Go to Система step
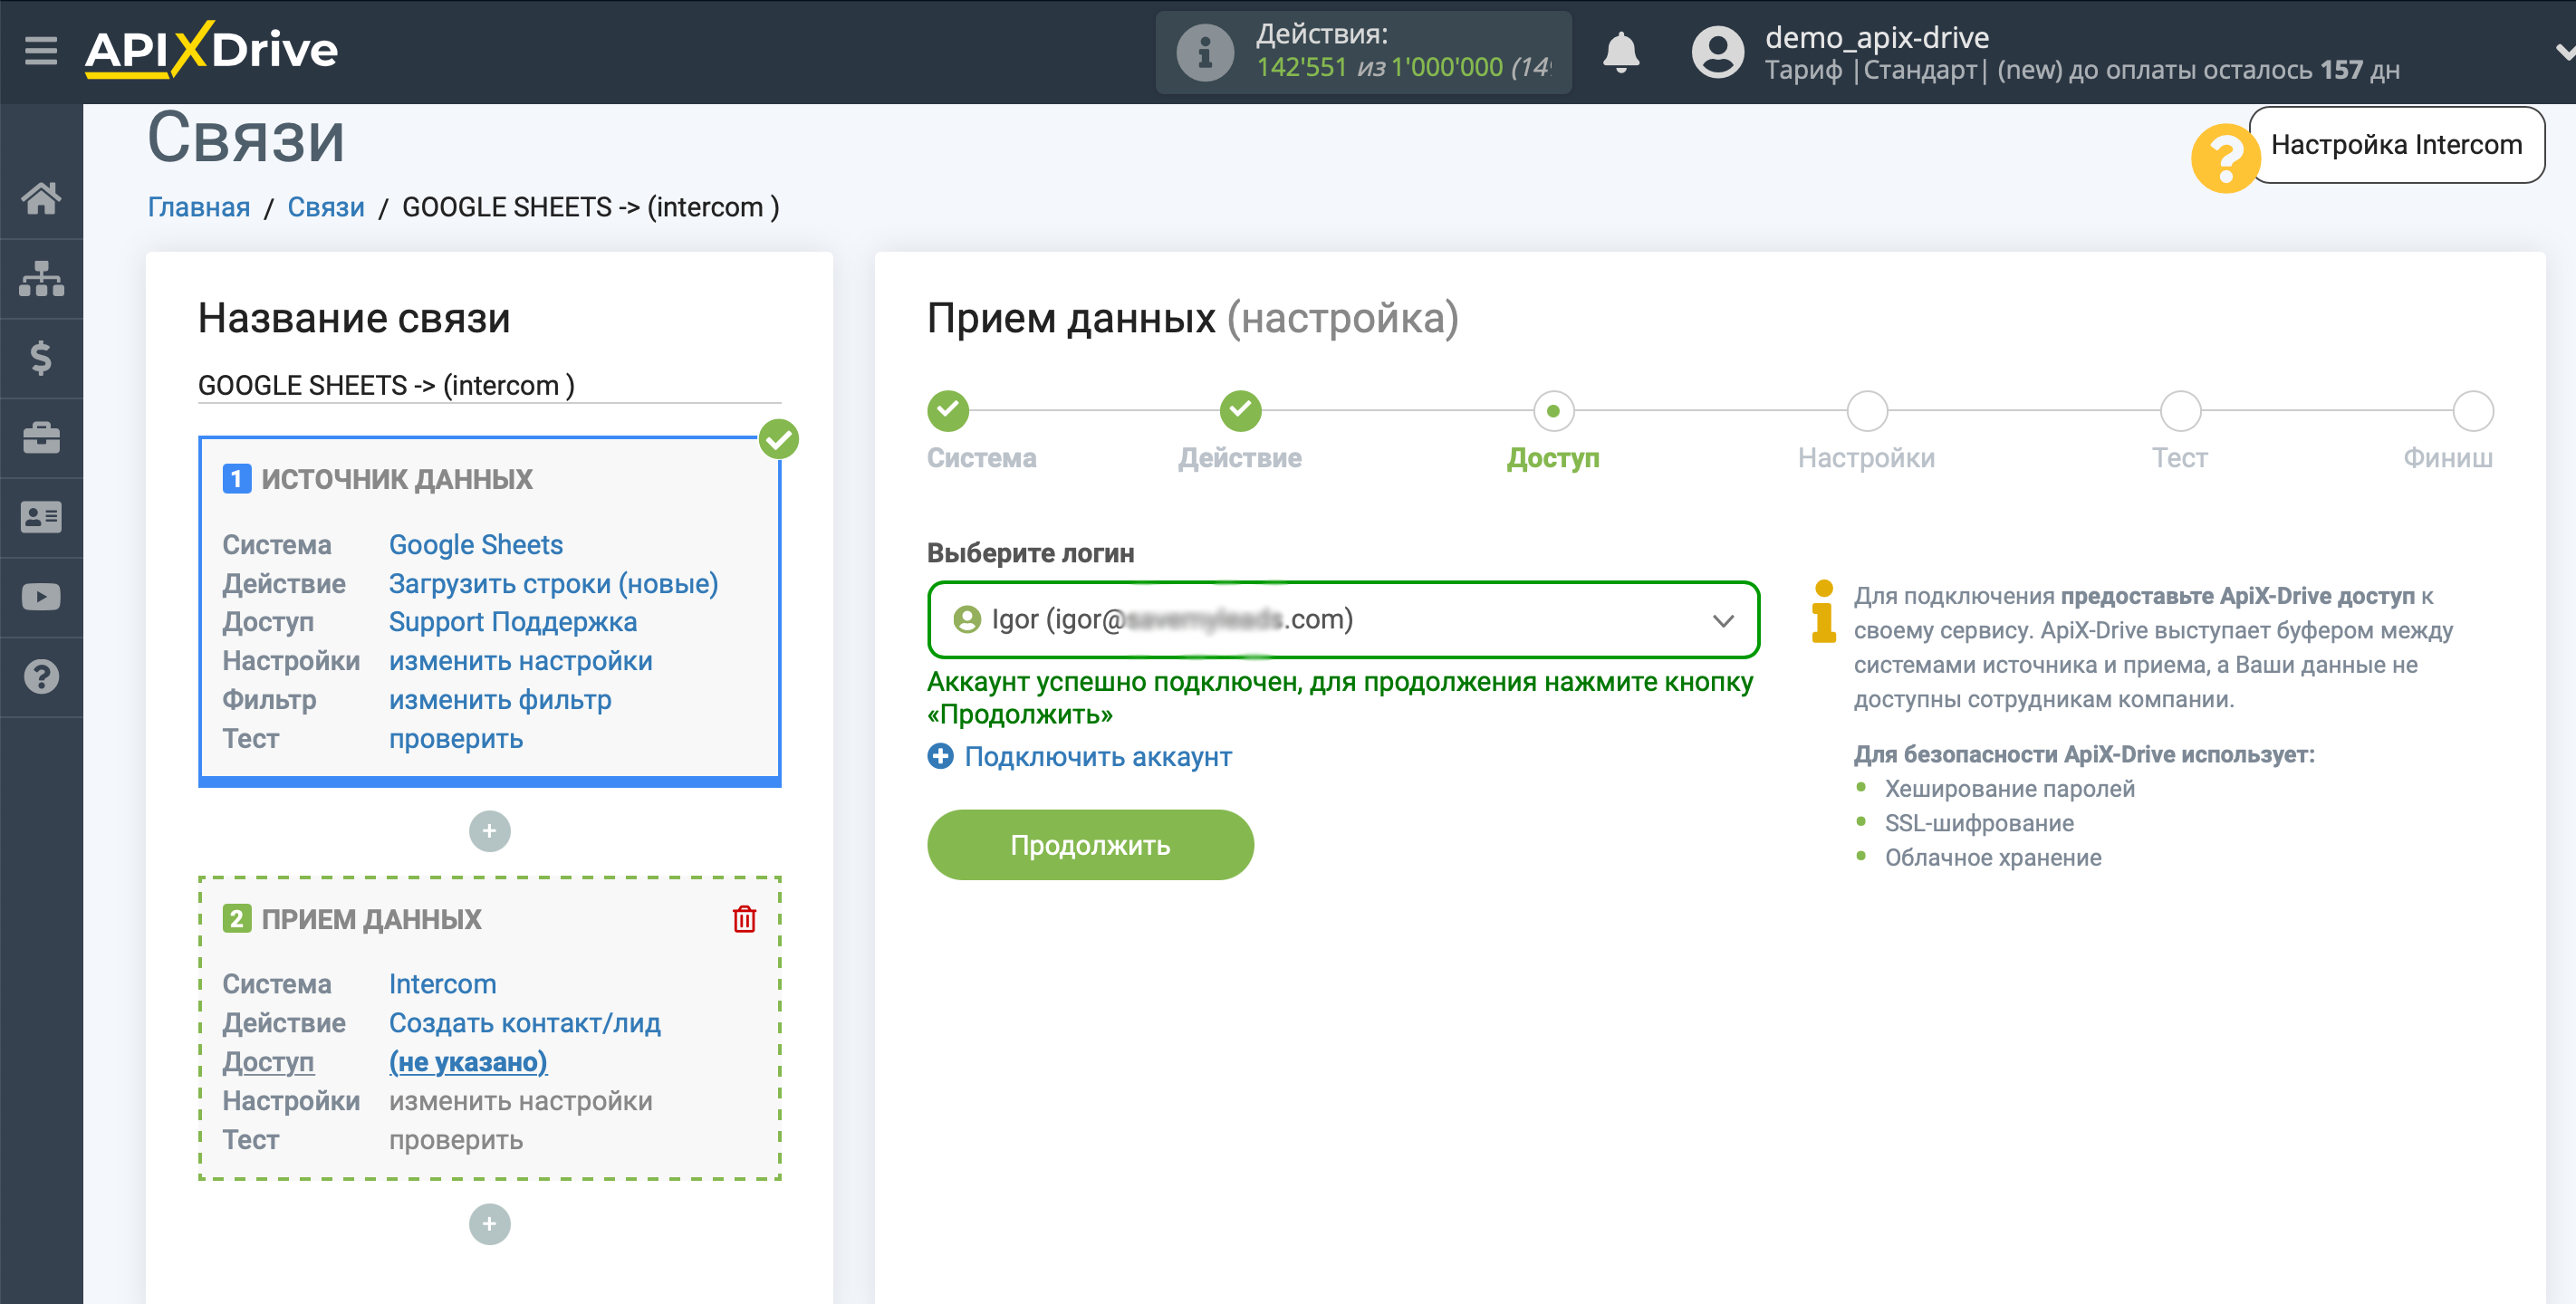The image size is (2576, 1304). 947,410
